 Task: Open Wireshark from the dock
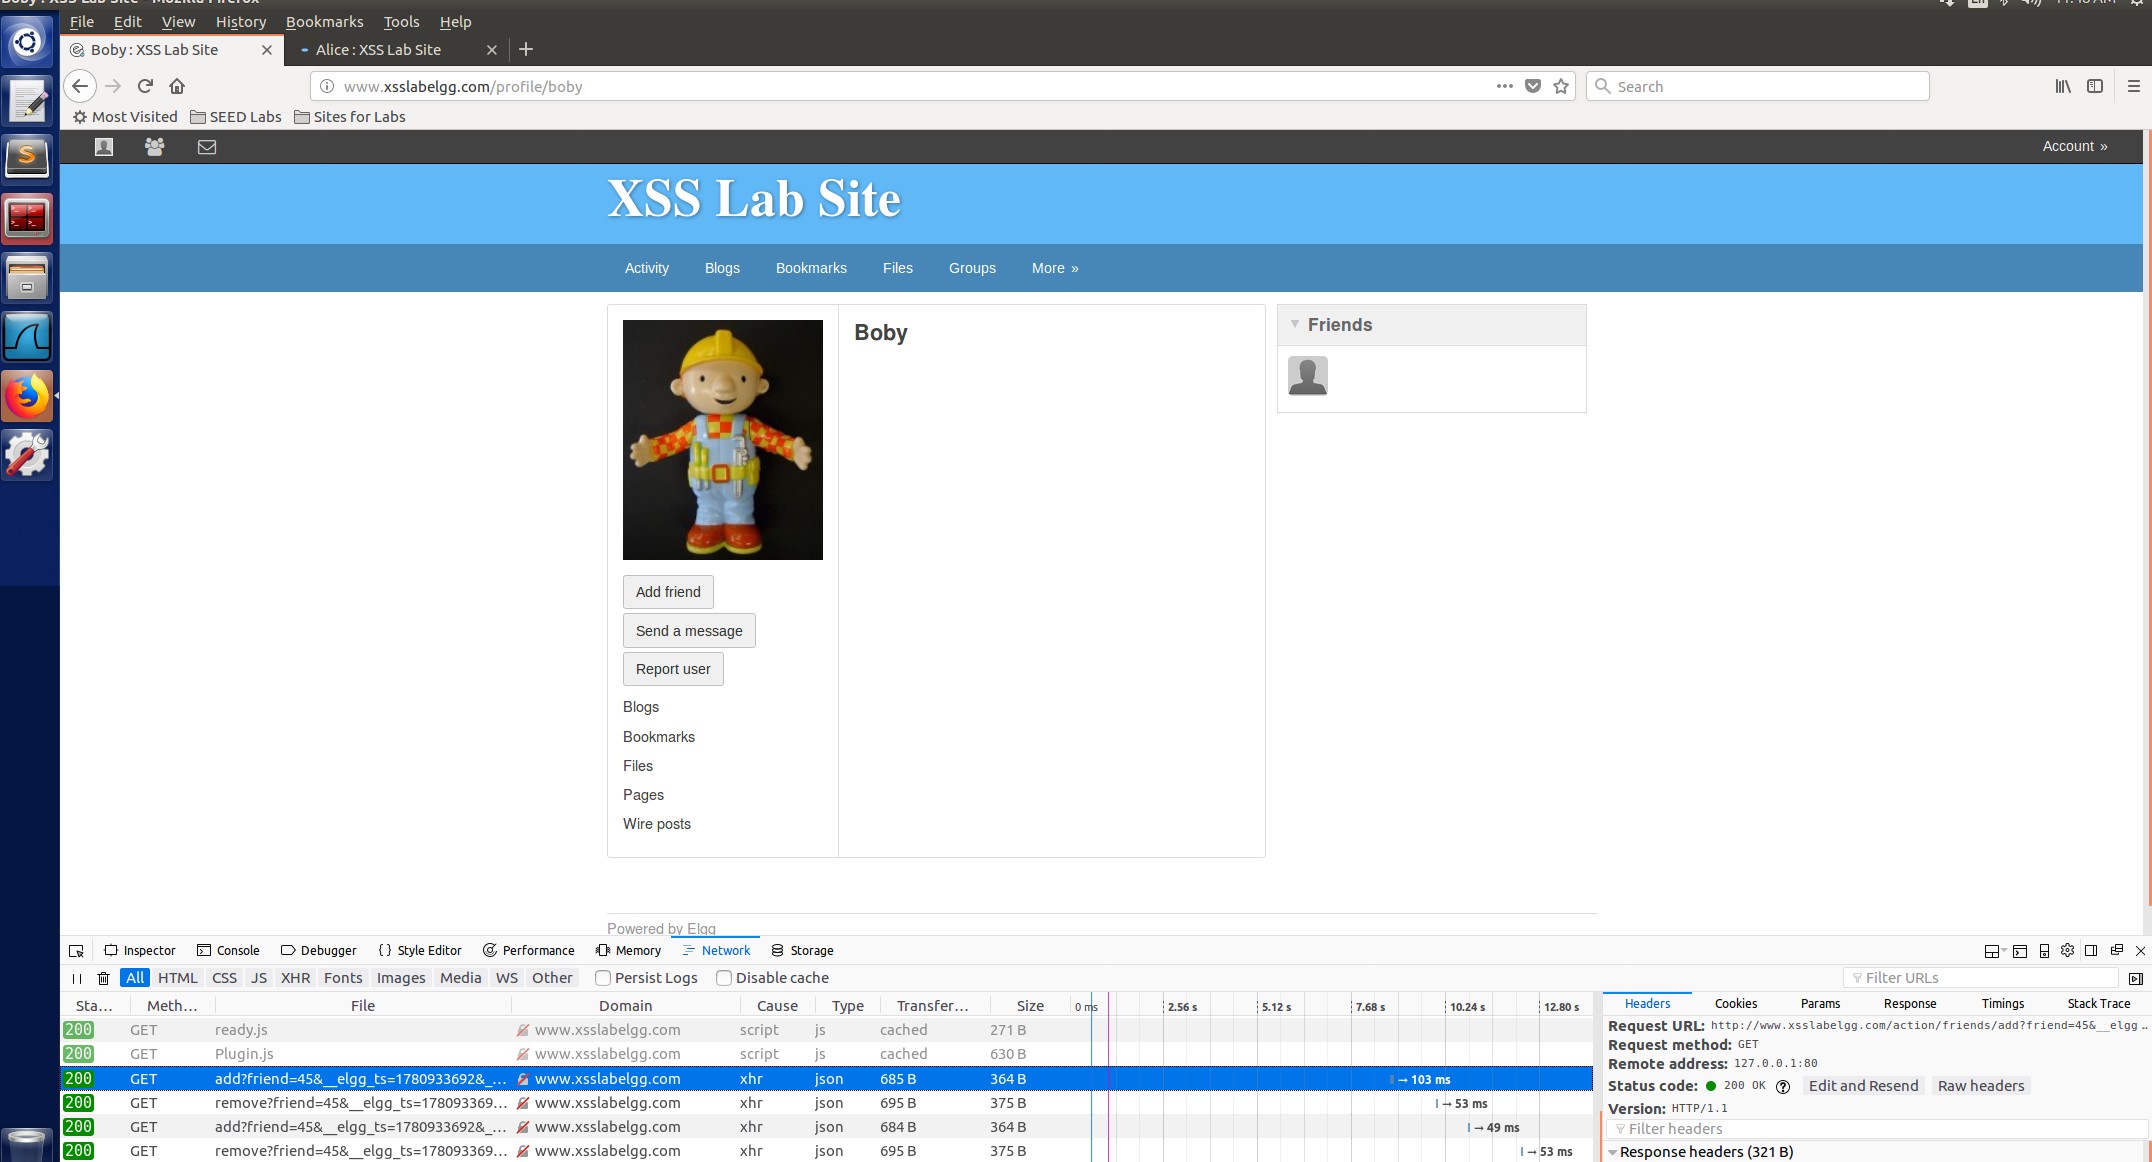tap(27, 337)
